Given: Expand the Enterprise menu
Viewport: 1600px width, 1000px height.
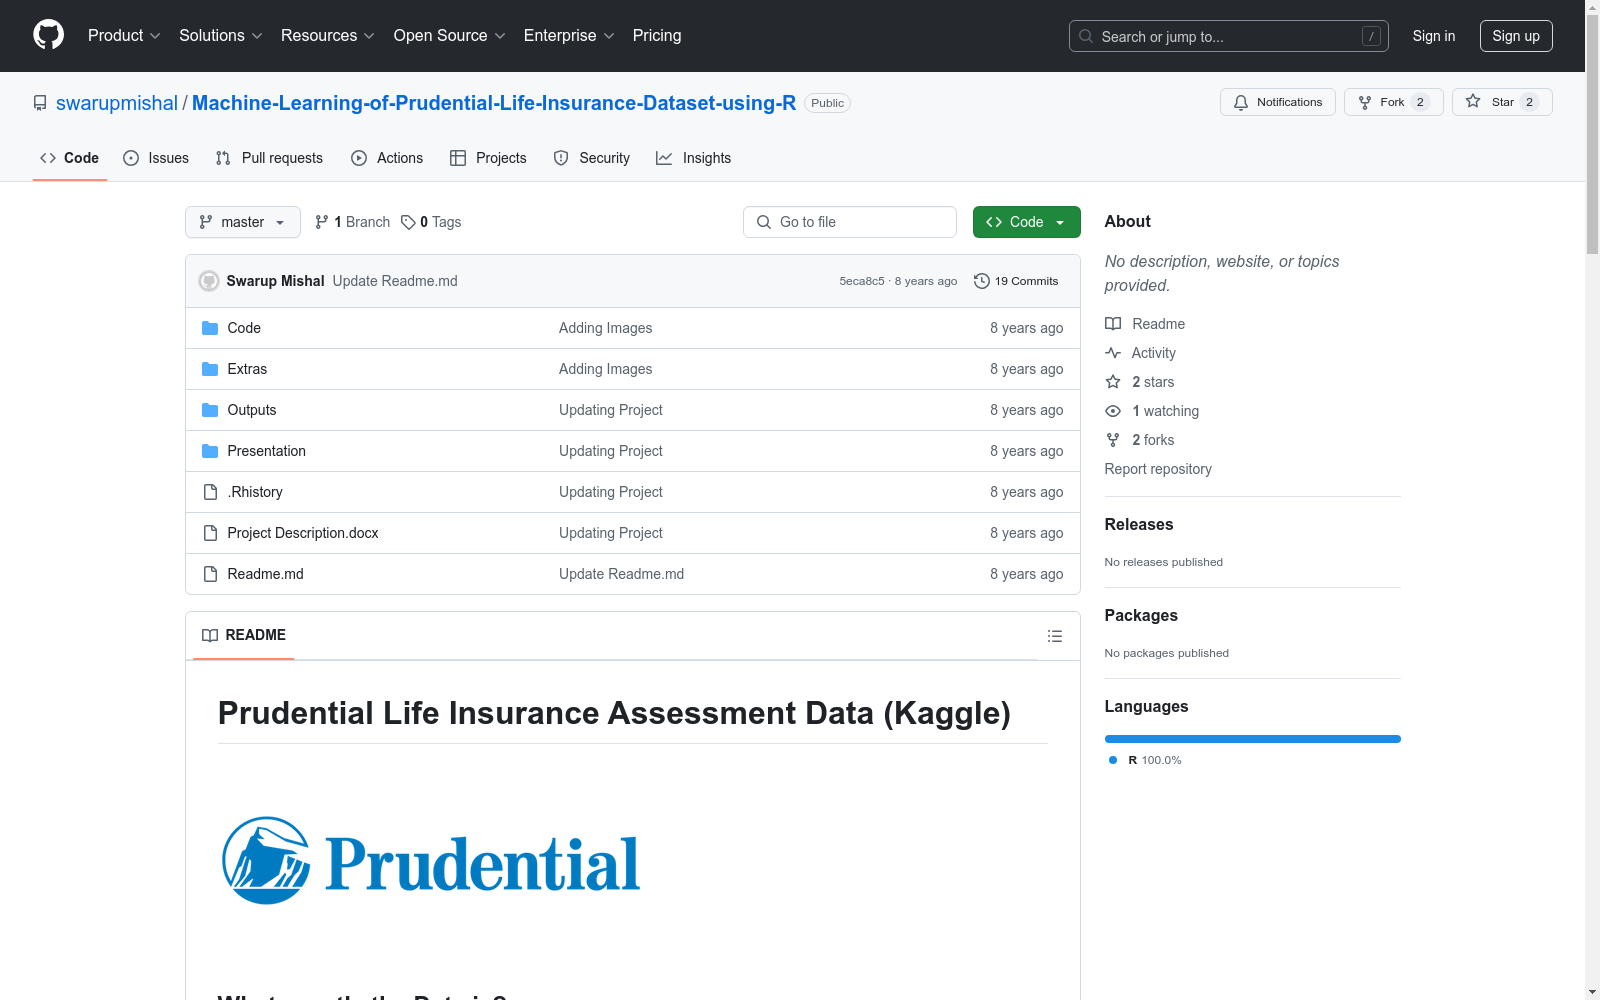Looking at the screenshot, I should point(569,35).
